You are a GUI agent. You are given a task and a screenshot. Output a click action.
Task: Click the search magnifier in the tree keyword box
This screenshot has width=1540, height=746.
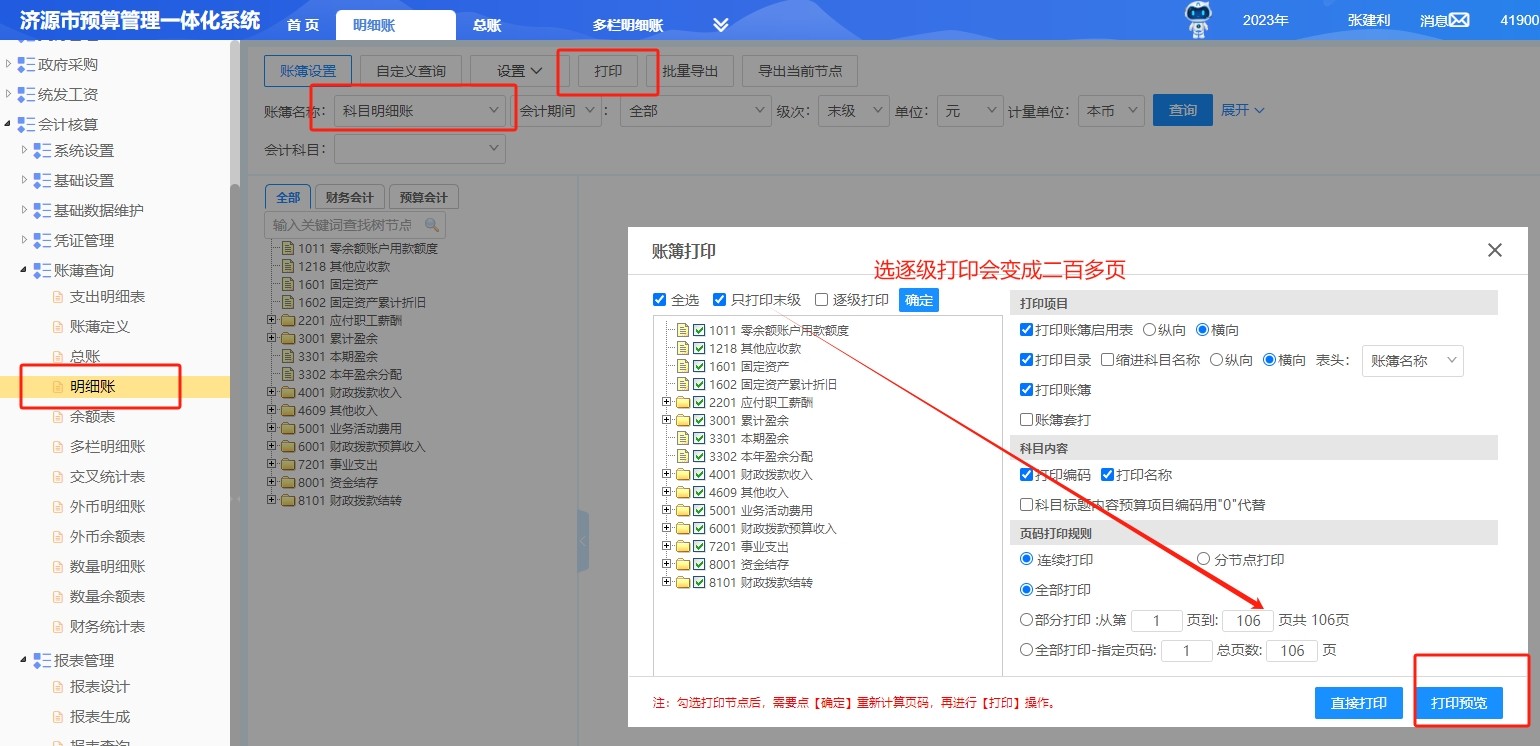(x=432, y=225)
